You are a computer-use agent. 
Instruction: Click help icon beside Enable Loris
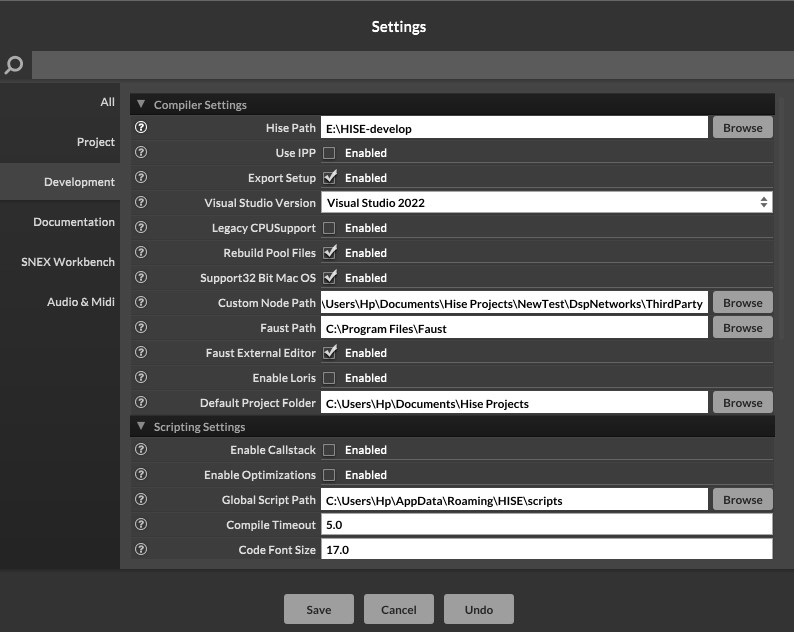click(141, 378)
